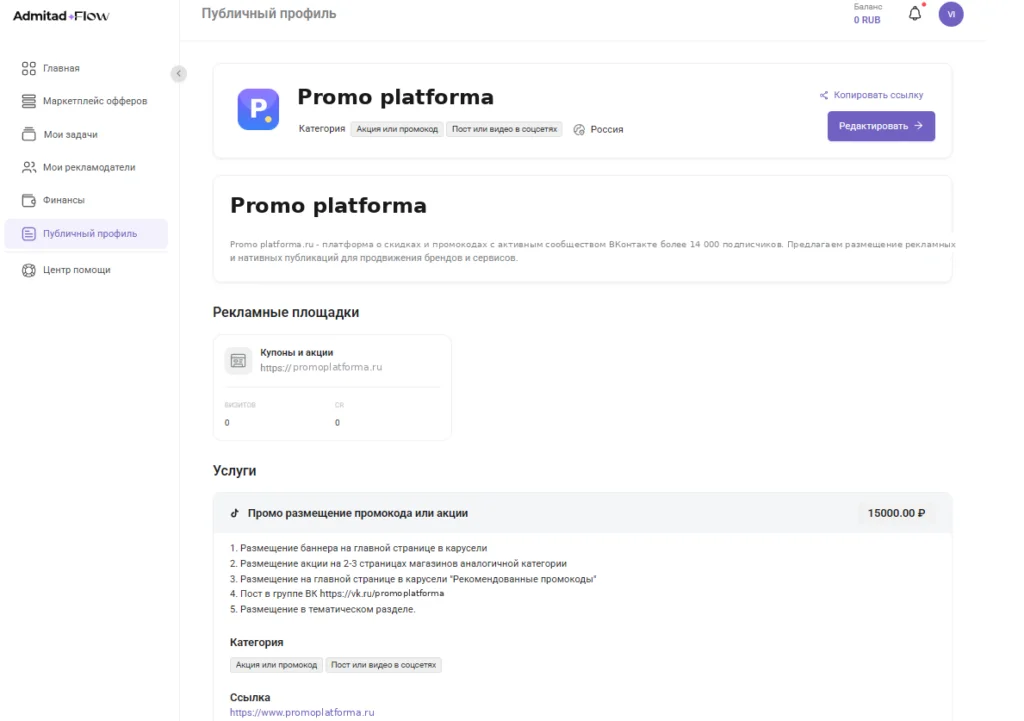Click the Мои задачи tasks icon

pos(29,134)
